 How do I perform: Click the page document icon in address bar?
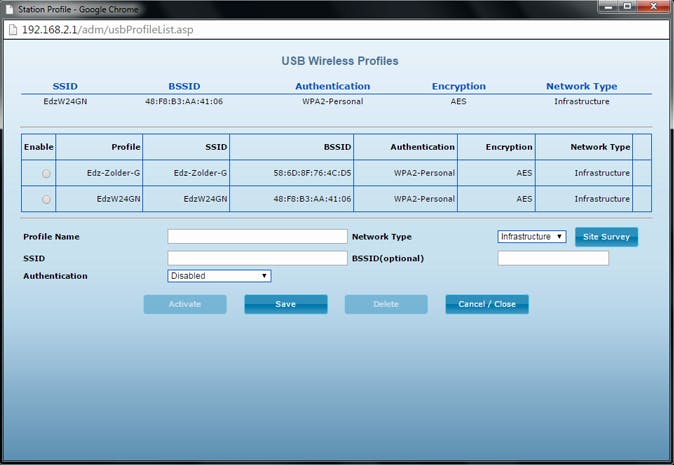13,30
